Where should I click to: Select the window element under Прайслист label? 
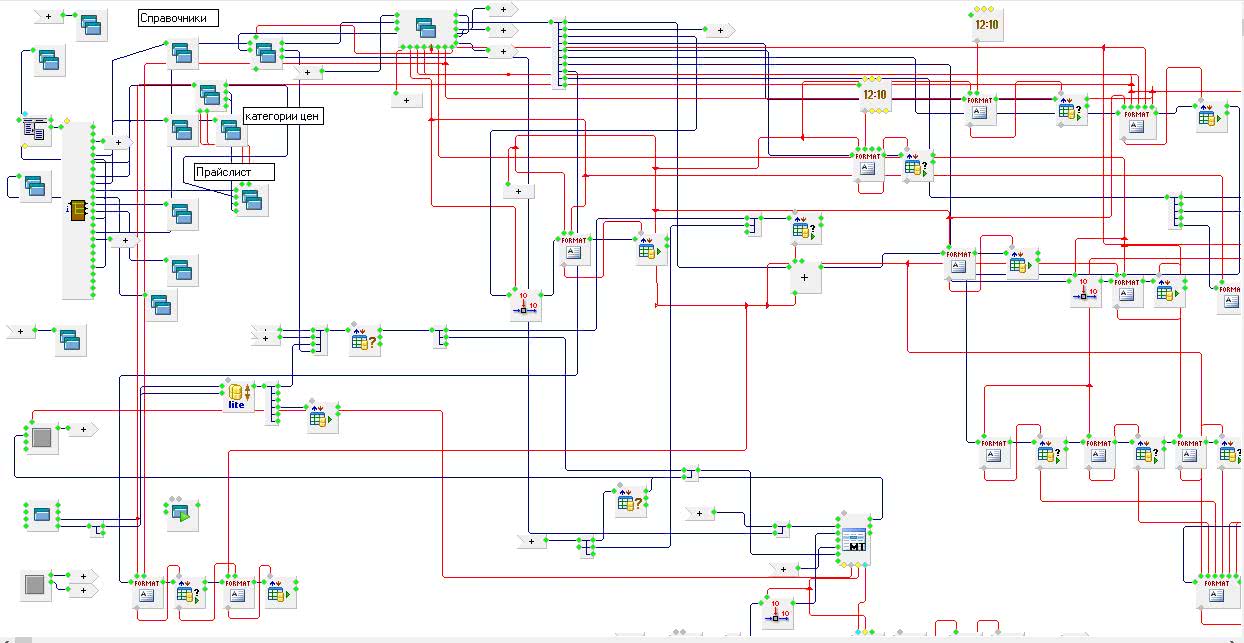[252, 201]
